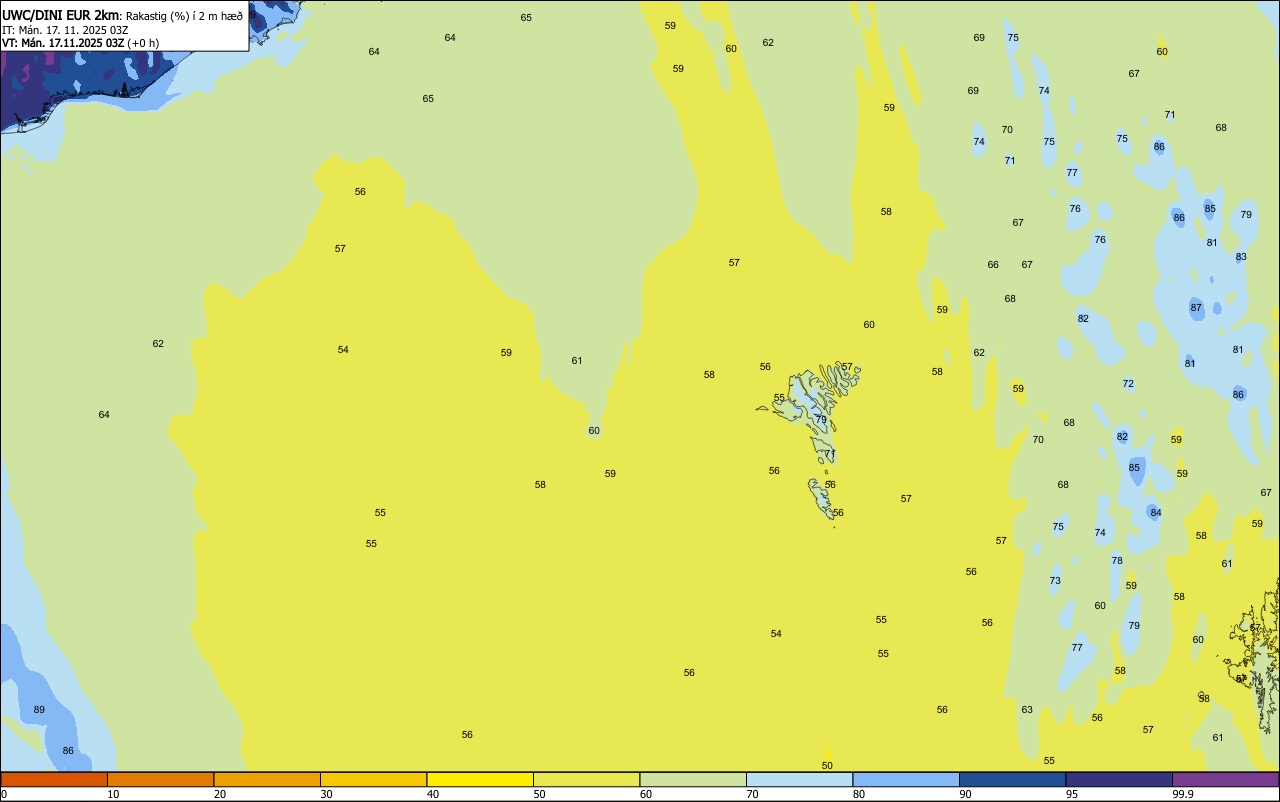Select the orange 10–20 legend segment

[160, 779]
